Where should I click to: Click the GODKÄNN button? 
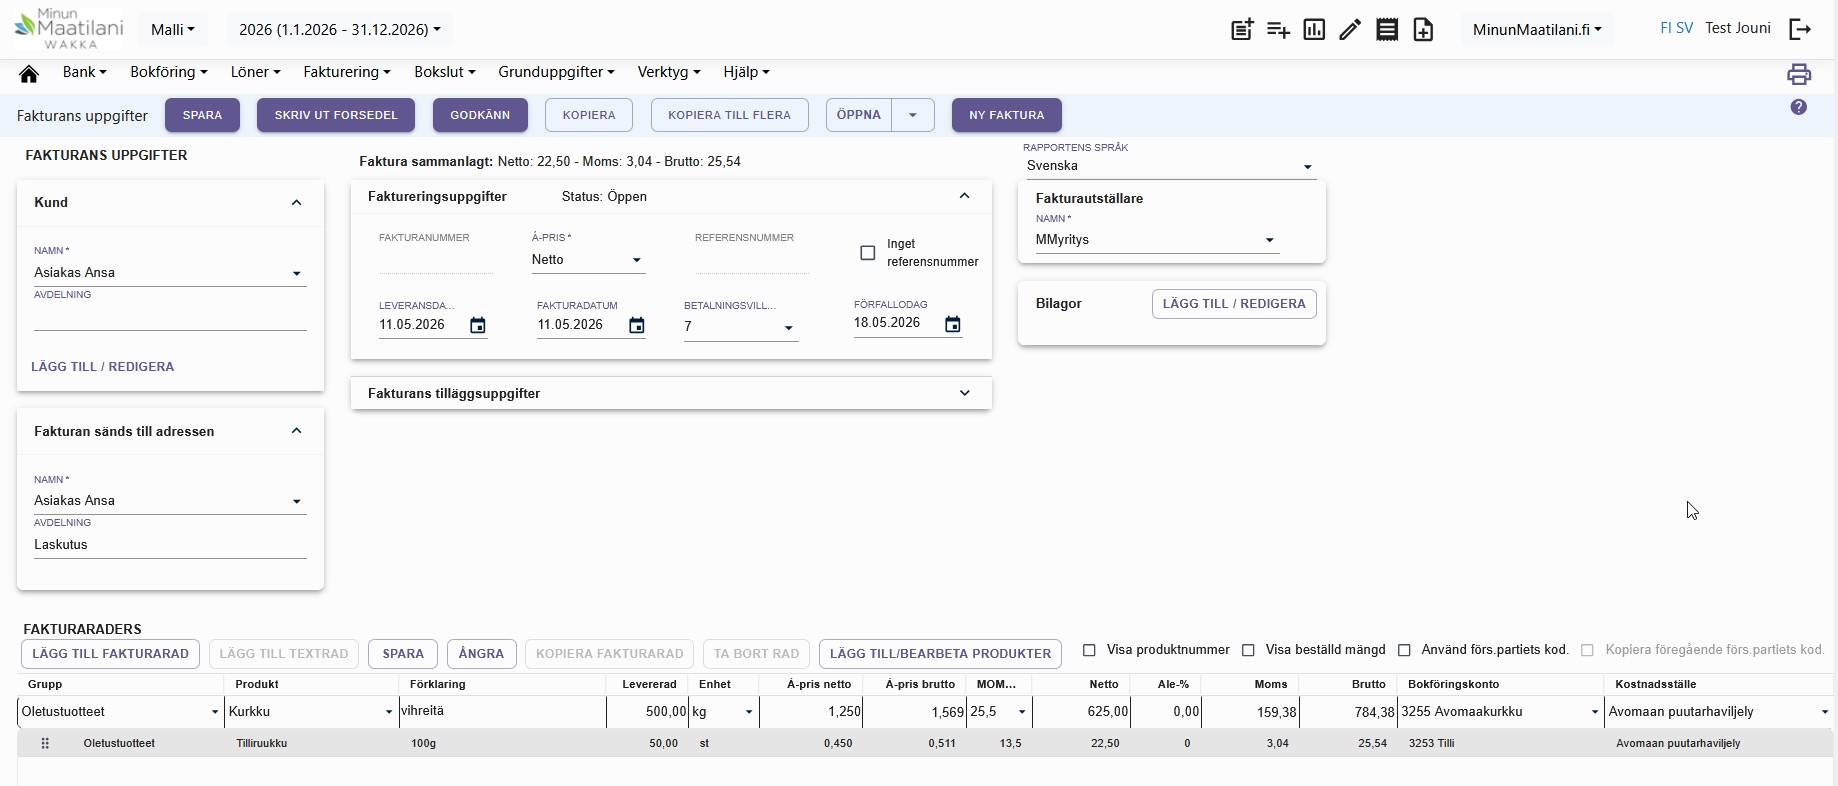[480, 115]
